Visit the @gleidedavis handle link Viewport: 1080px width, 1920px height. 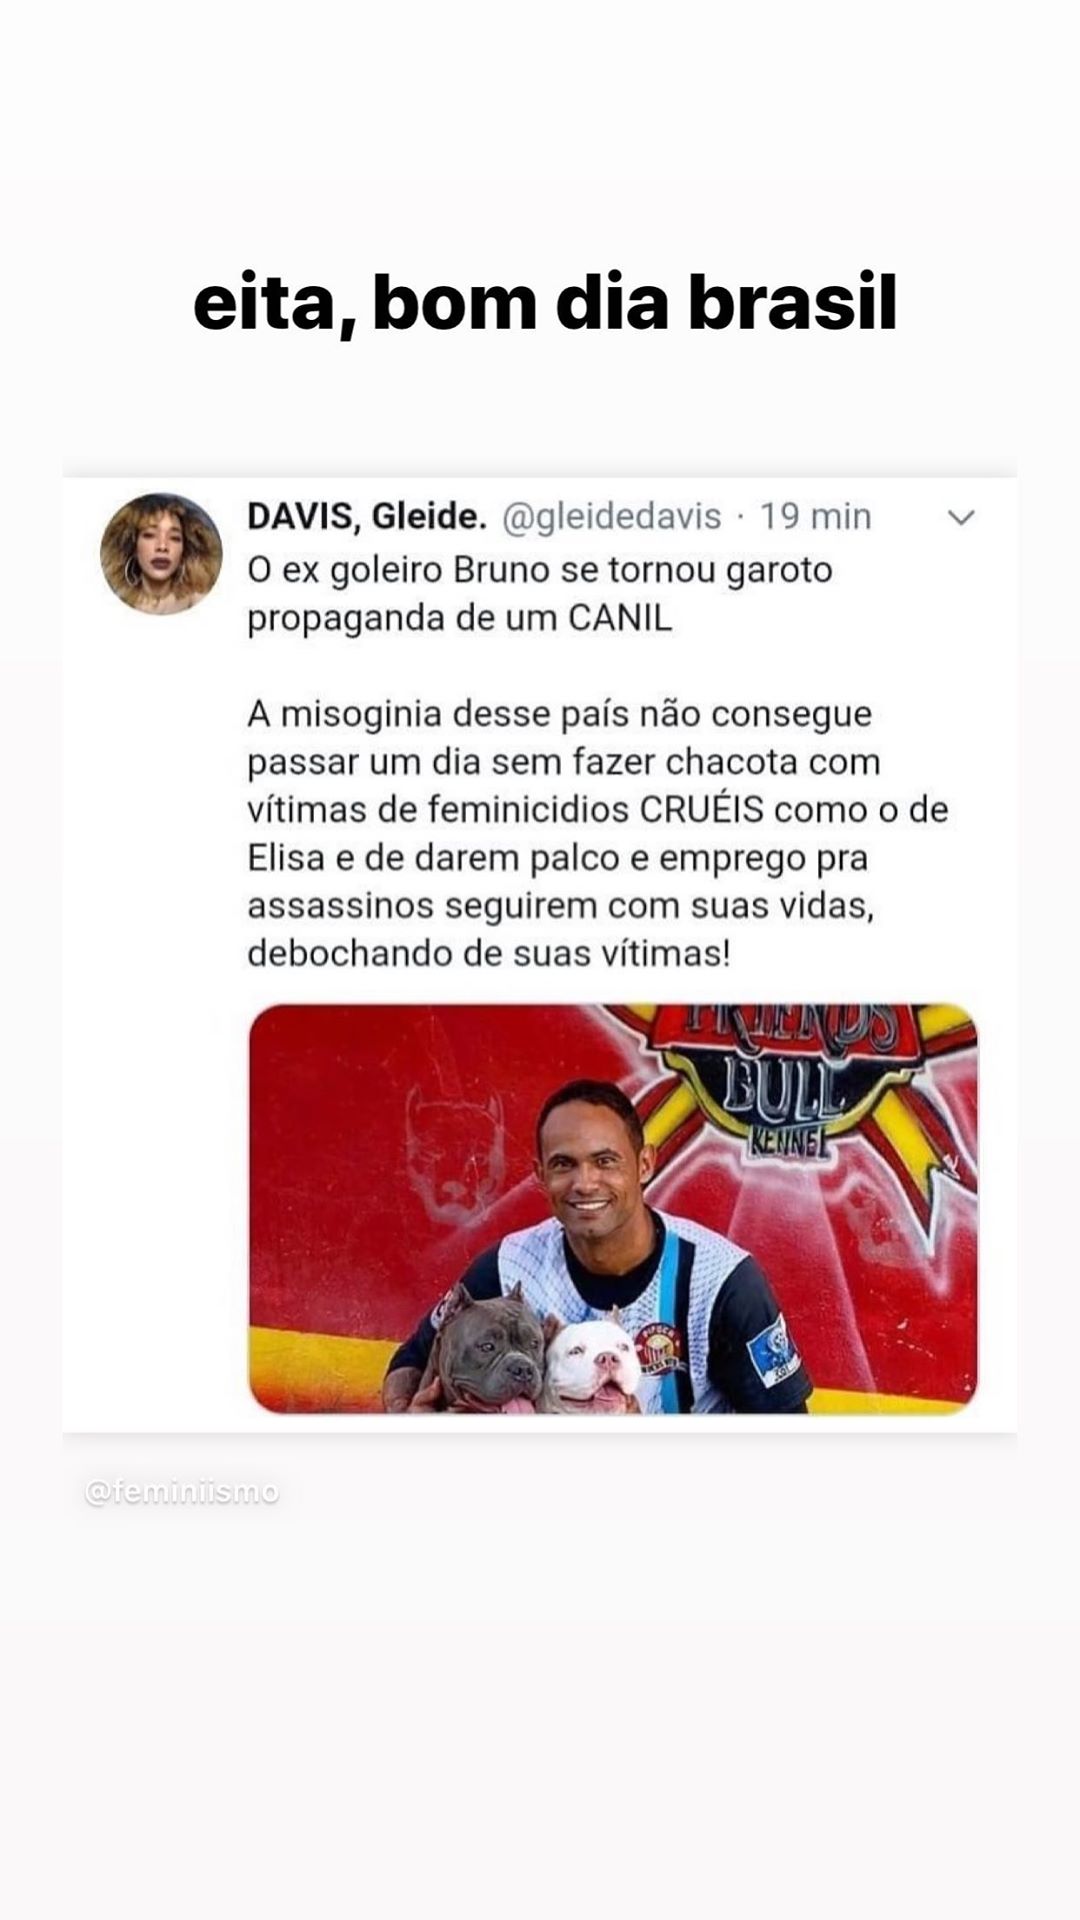tap(611, 517)
